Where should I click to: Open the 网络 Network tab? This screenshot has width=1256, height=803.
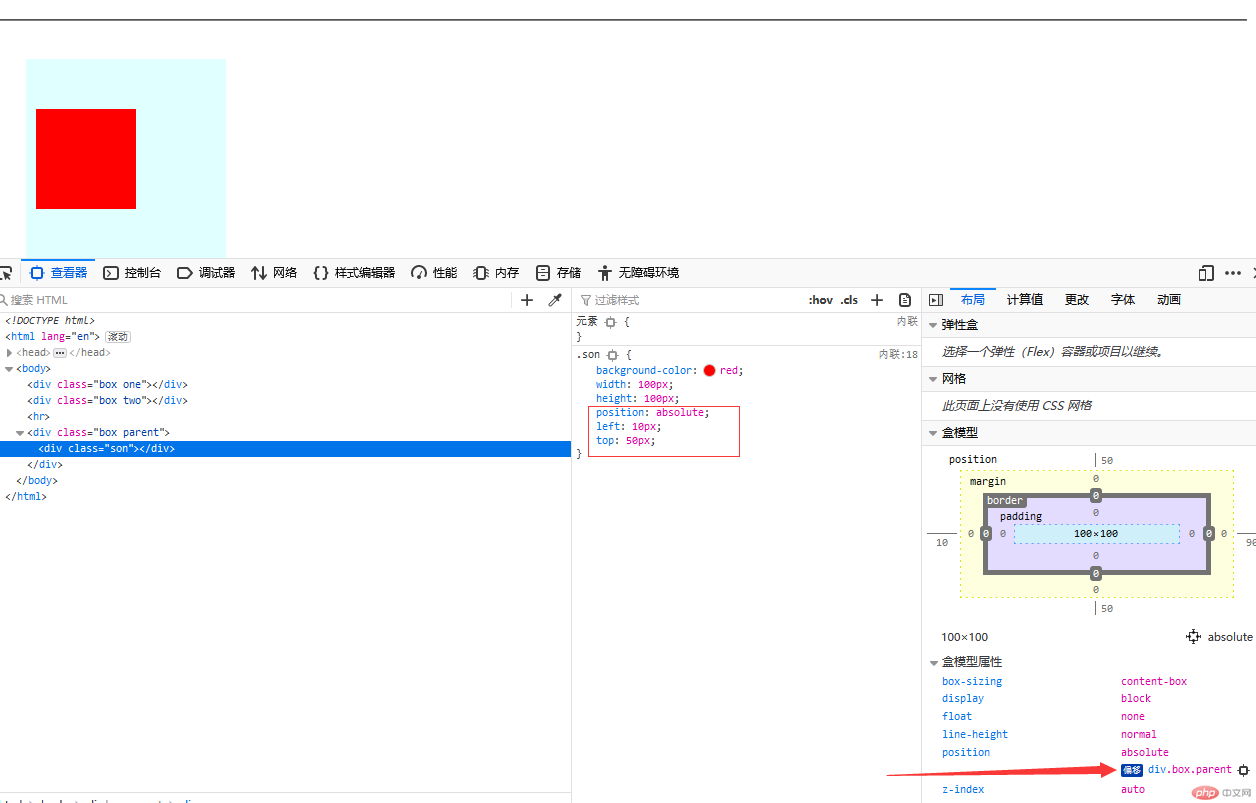point(274,273)
